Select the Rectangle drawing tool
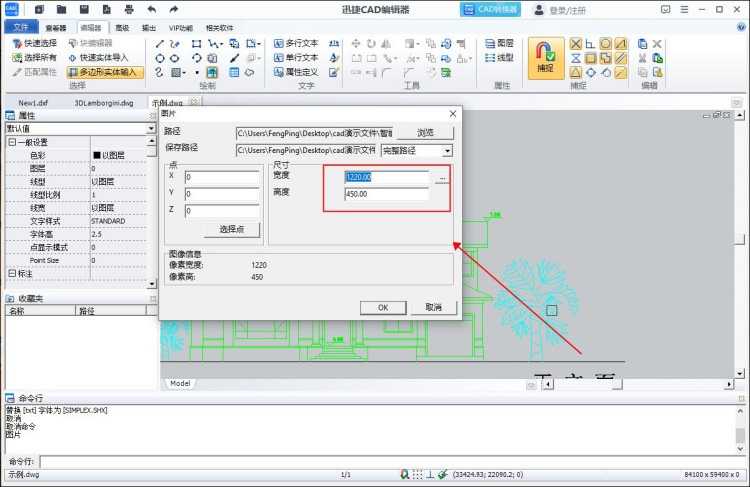750x487 pixels. (x=196, y=44)
